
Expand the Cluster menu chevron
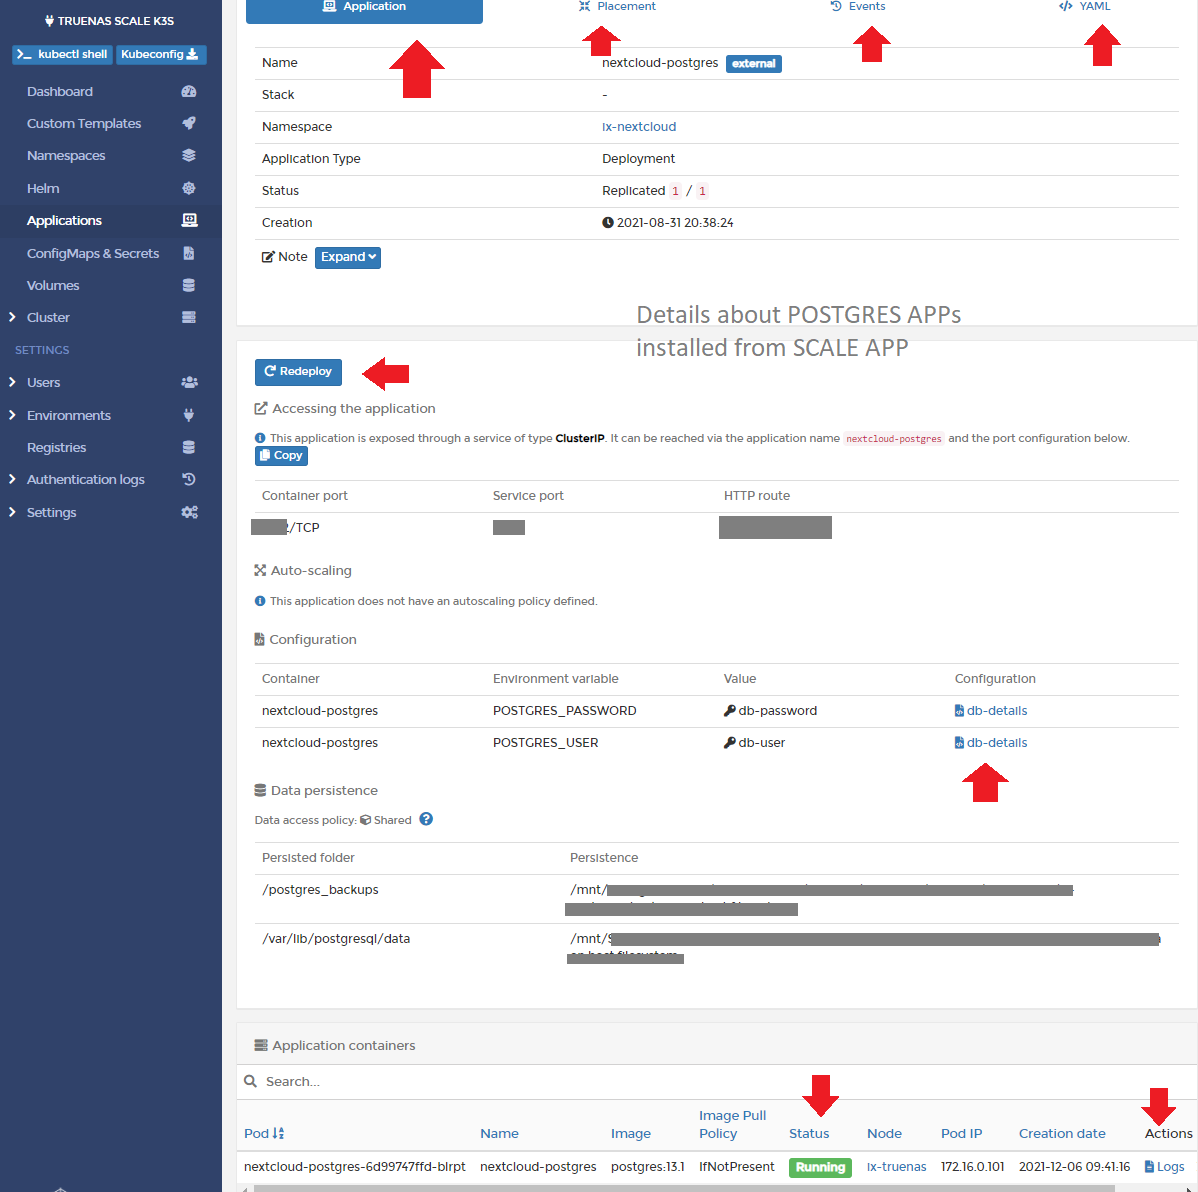(x=12, y=317)
